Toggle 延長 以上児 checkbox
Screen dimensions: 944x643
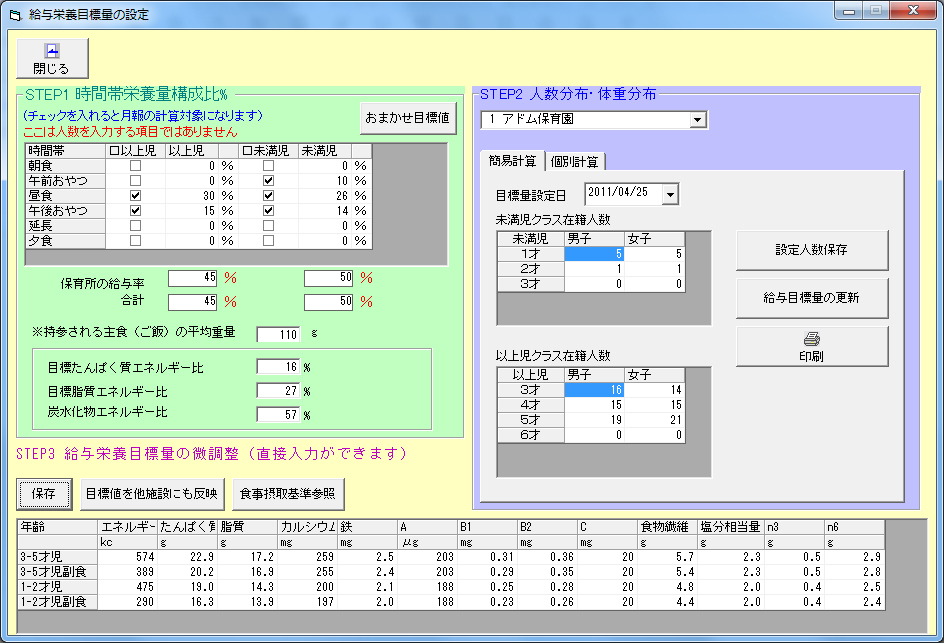pos(135,226)
